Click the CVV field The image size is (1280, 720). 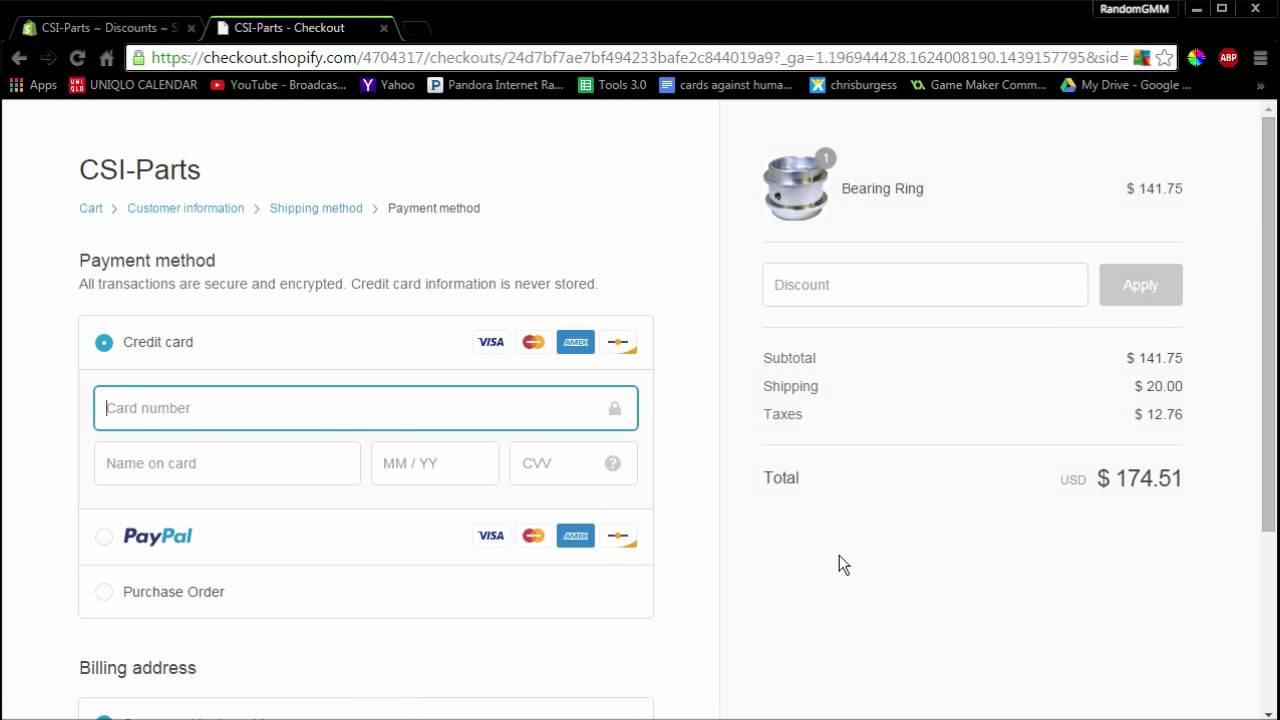click(574, 463)
